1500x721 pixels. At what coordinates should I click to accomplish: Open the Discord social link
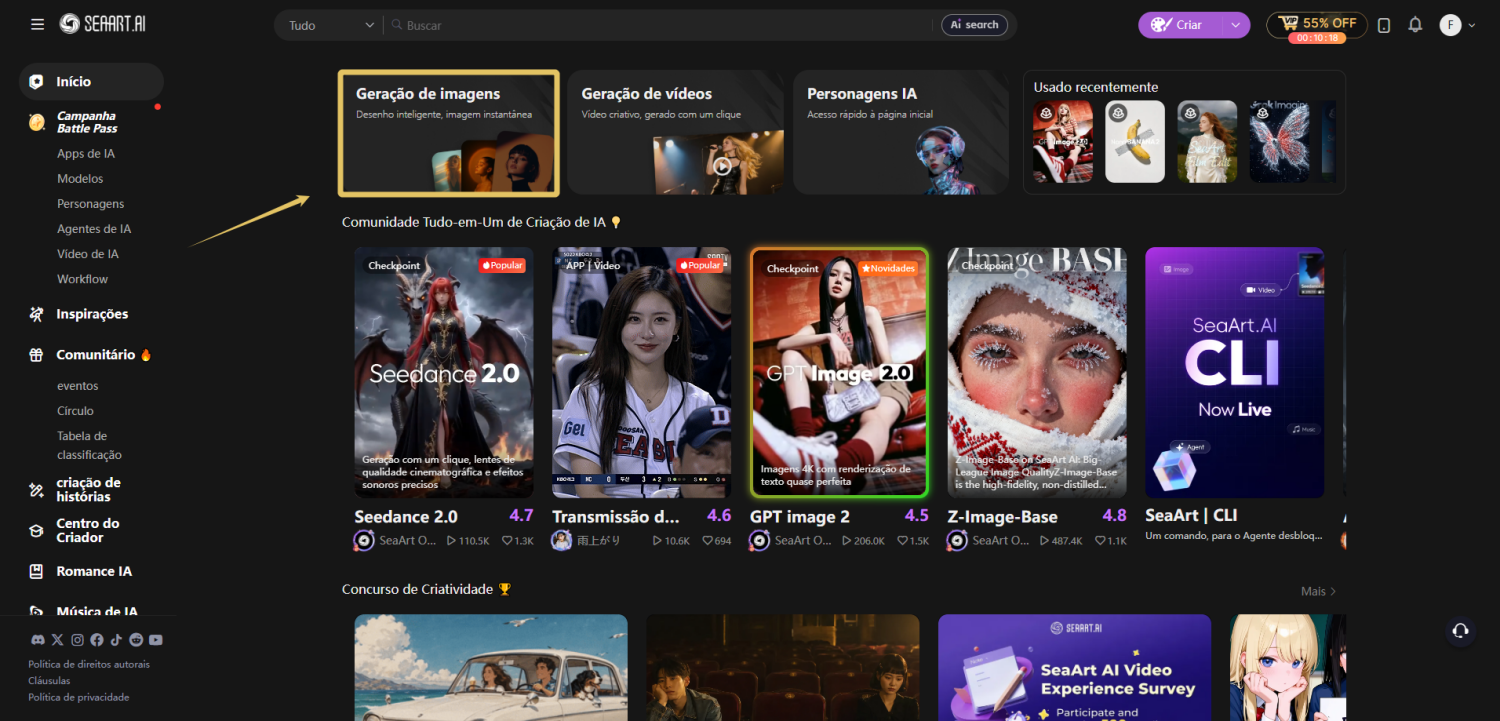point(37,640)
